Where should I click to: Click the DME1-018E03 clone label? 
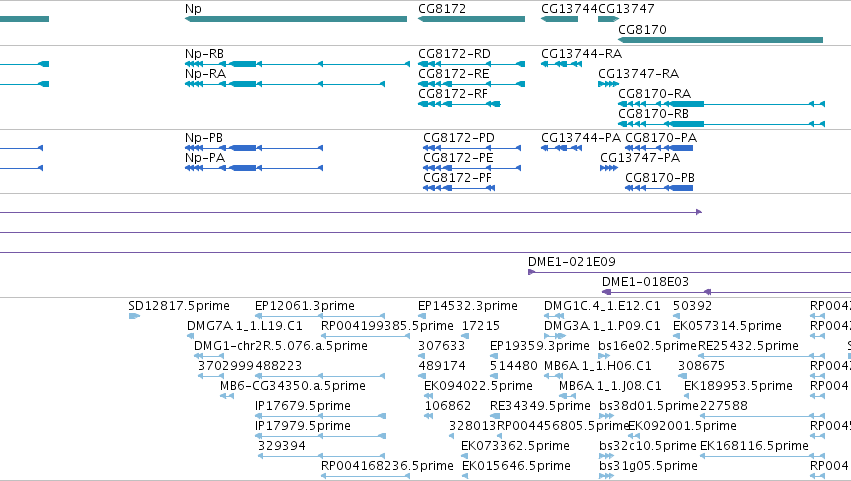645,282
